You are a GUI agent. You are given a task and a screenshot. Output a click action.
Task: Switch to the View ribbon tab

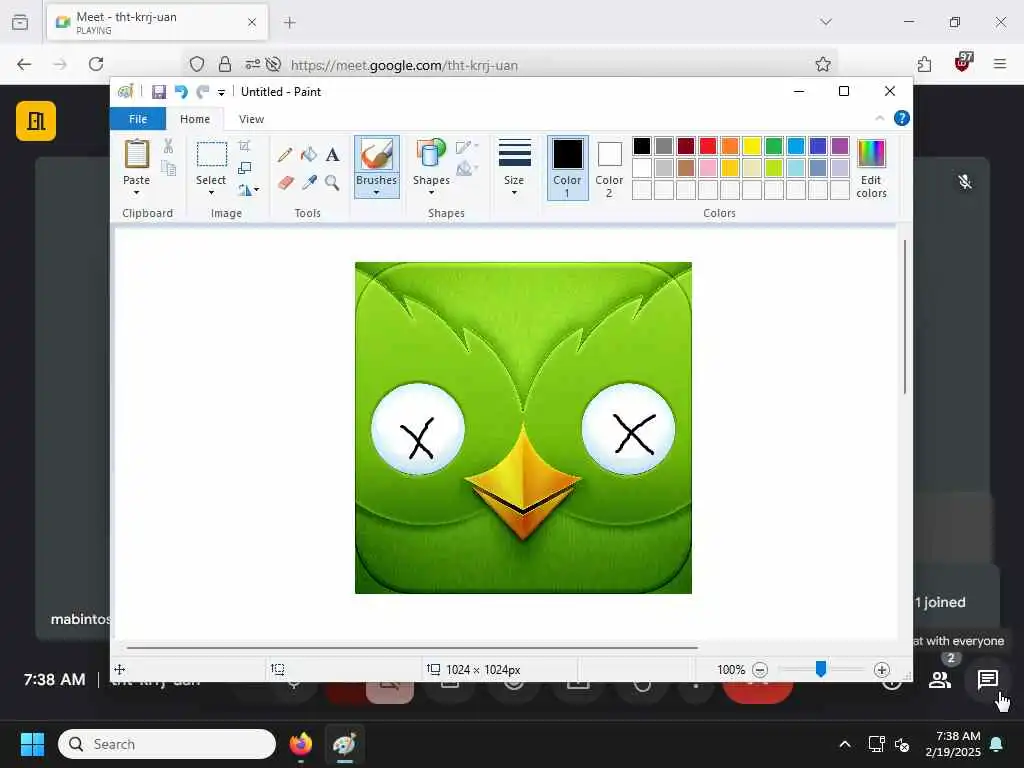tap(251, 119)
